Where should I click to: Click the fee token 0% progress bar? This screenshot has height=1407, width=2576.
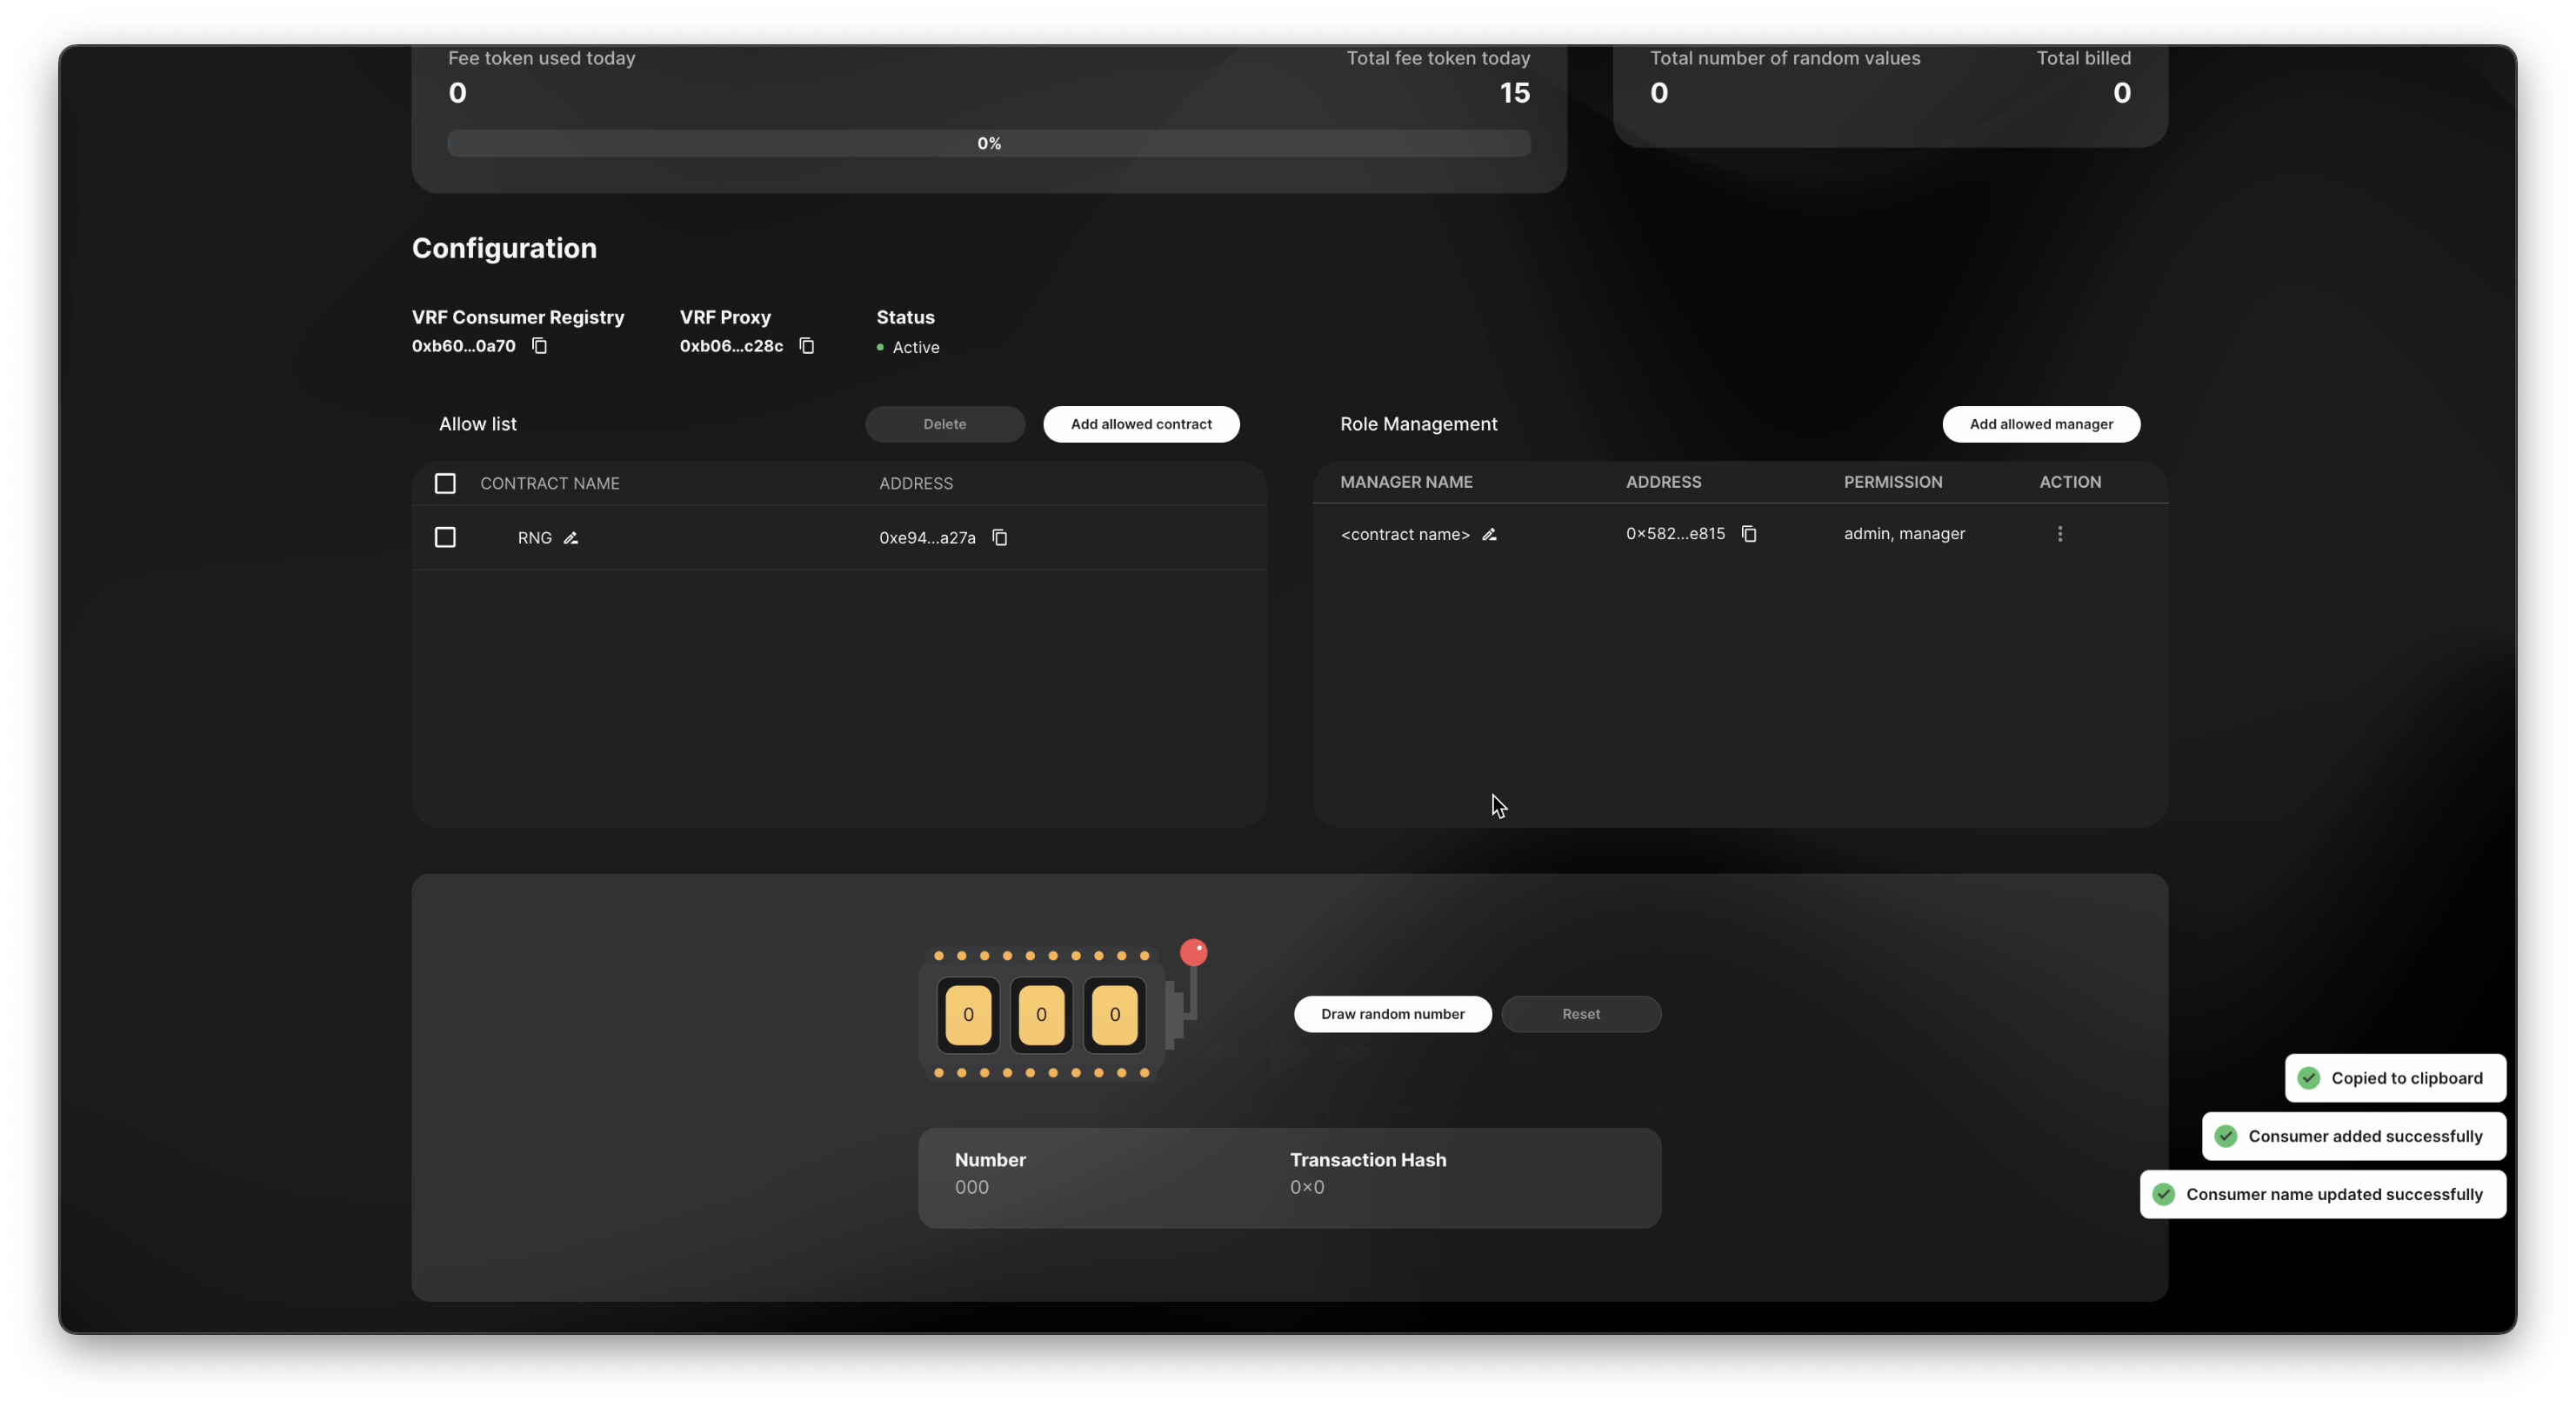989,144
